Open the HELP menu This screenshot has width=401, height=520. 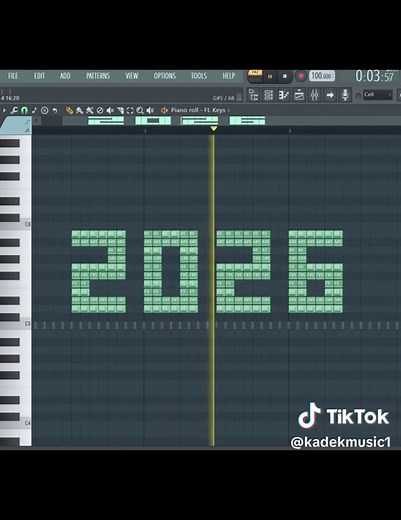point(229,76)
